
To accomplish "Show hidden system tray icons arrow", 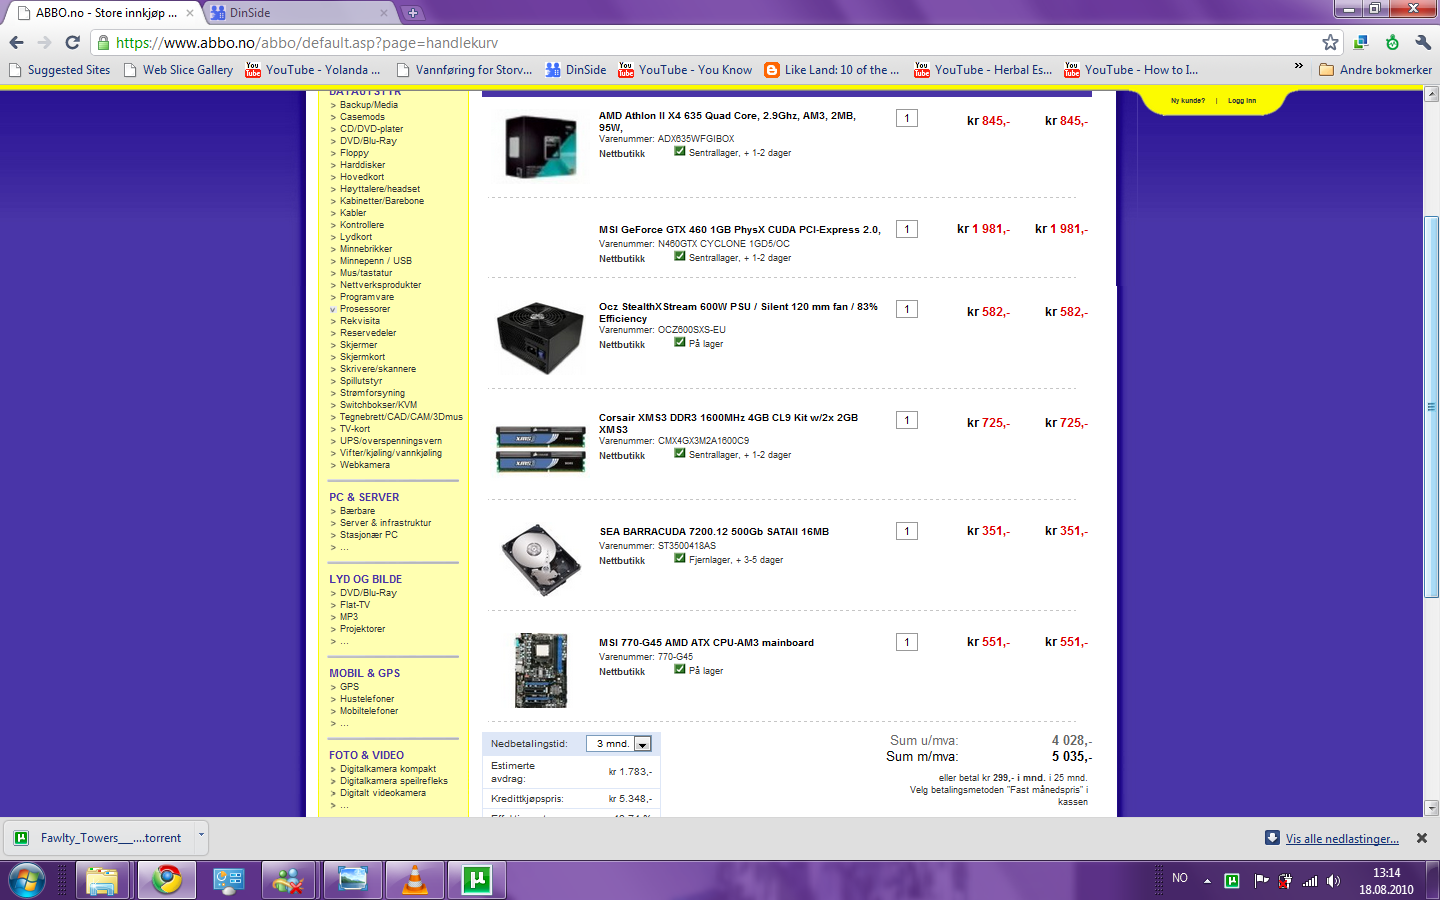I will click(x=1207, y=881).
